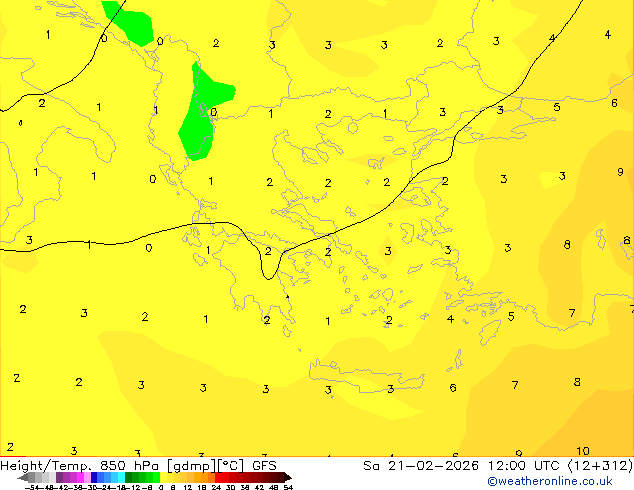
Task: Click the gray left arrow end of the color scale
Action: click(x=23, y=478)
